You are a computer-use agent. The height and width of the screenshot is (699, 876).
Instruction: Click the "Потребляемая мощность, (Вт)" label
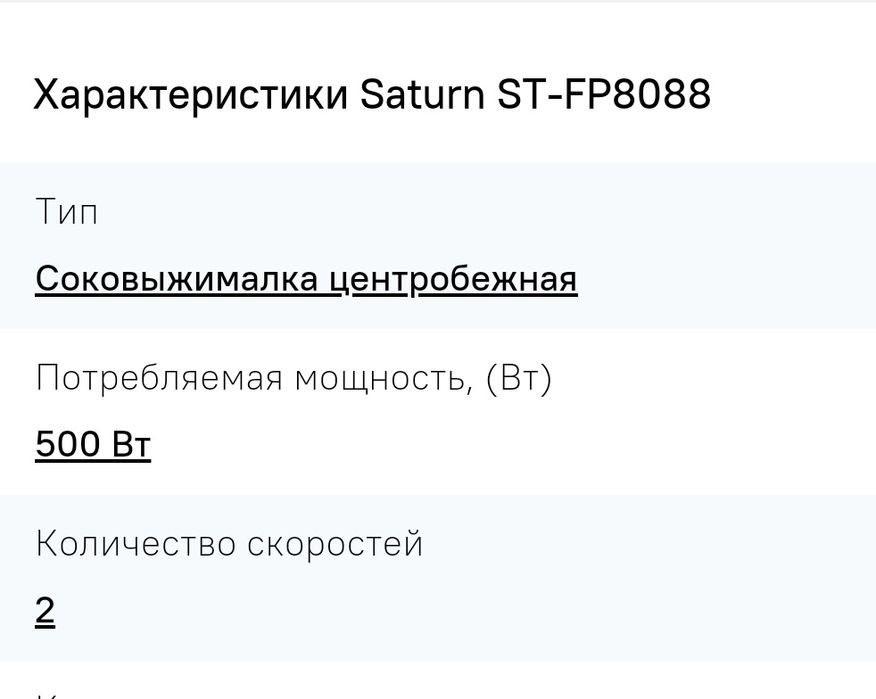(x=293, y=379)
